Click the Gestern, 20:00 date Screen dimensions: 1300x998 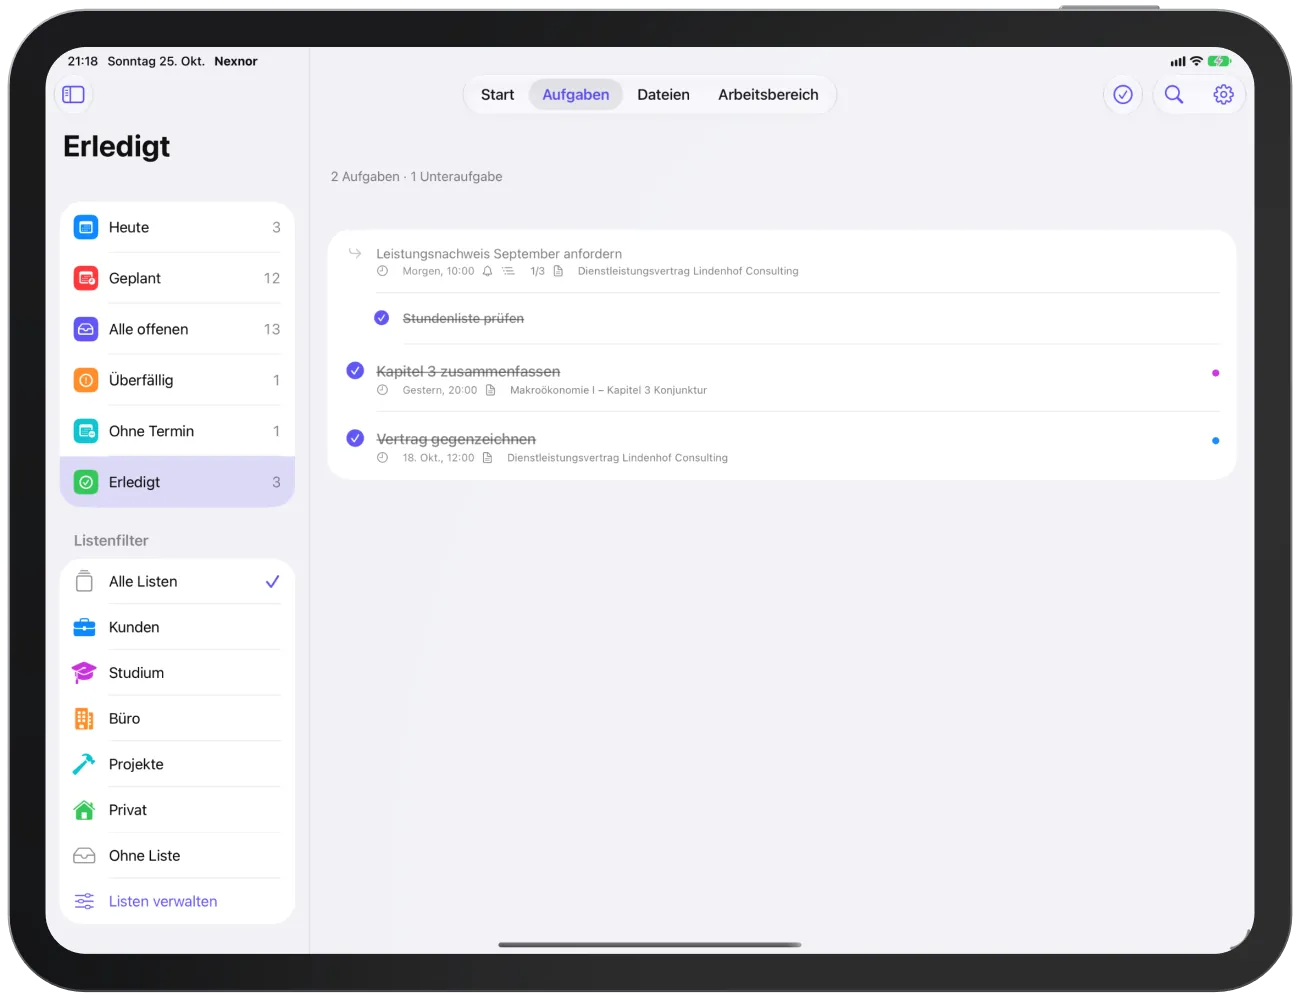click(x=440, y=391)
